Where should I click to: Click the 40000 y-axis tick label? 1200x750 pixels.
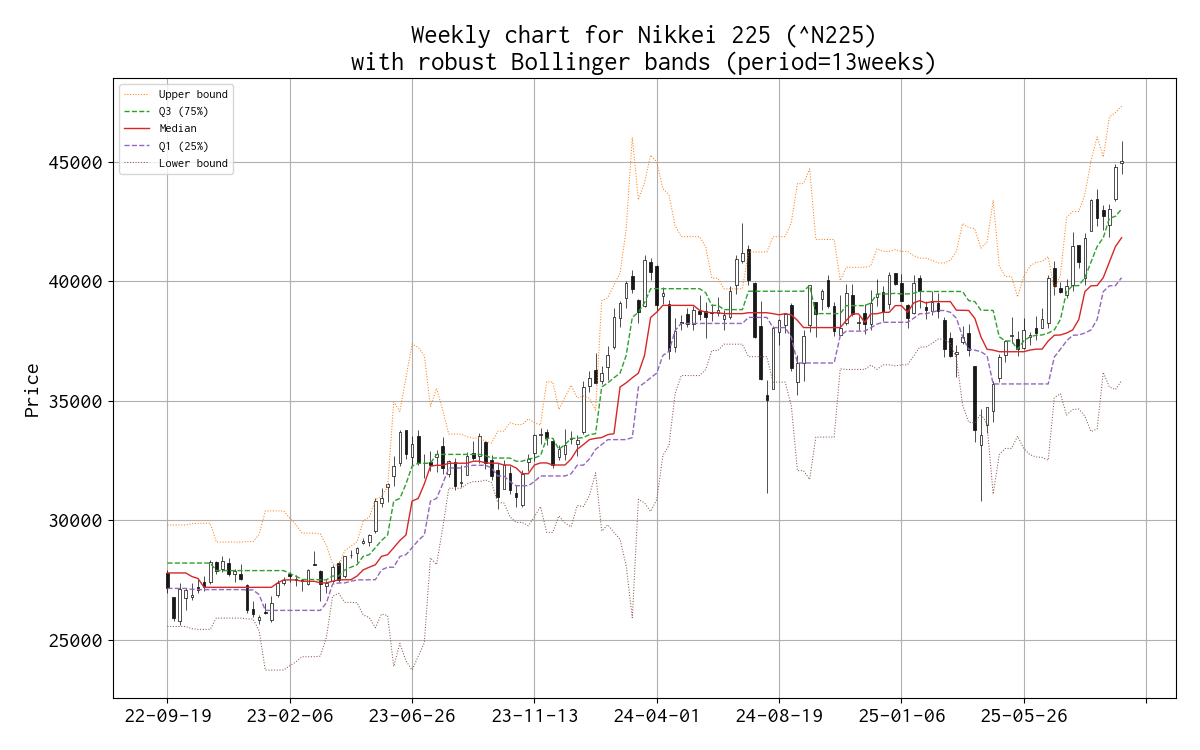(x=76, y=282)
